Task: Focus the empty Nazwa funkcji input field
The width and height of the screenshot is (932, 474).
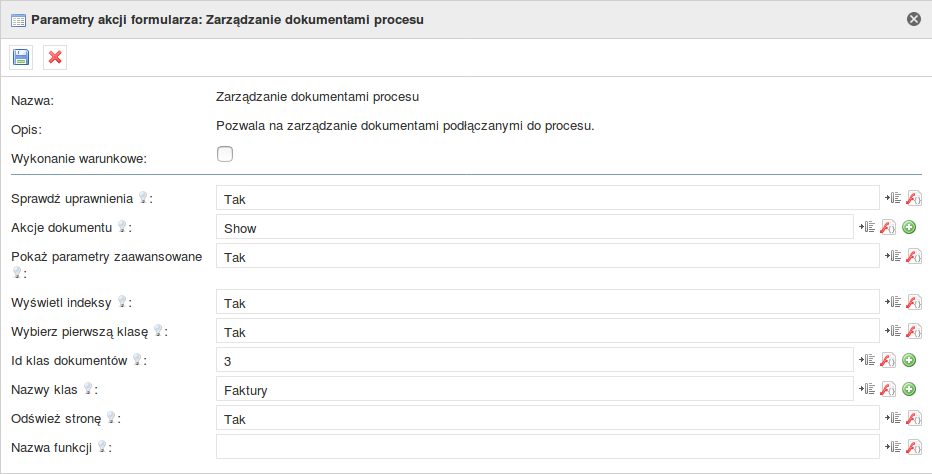Action: (547, 447)
